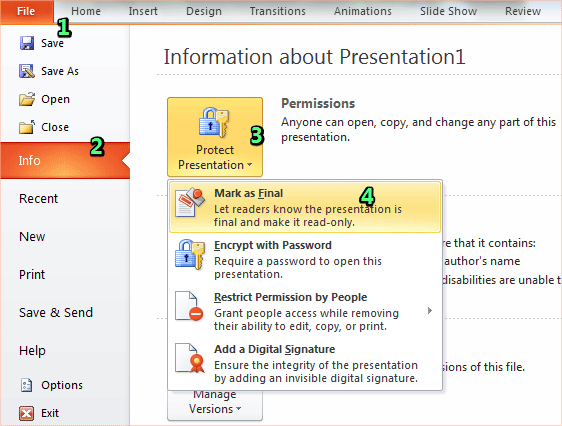The height and width of the screenshot is (426, 562).
Task: Open the File tab
Action: tap(27, 11)
